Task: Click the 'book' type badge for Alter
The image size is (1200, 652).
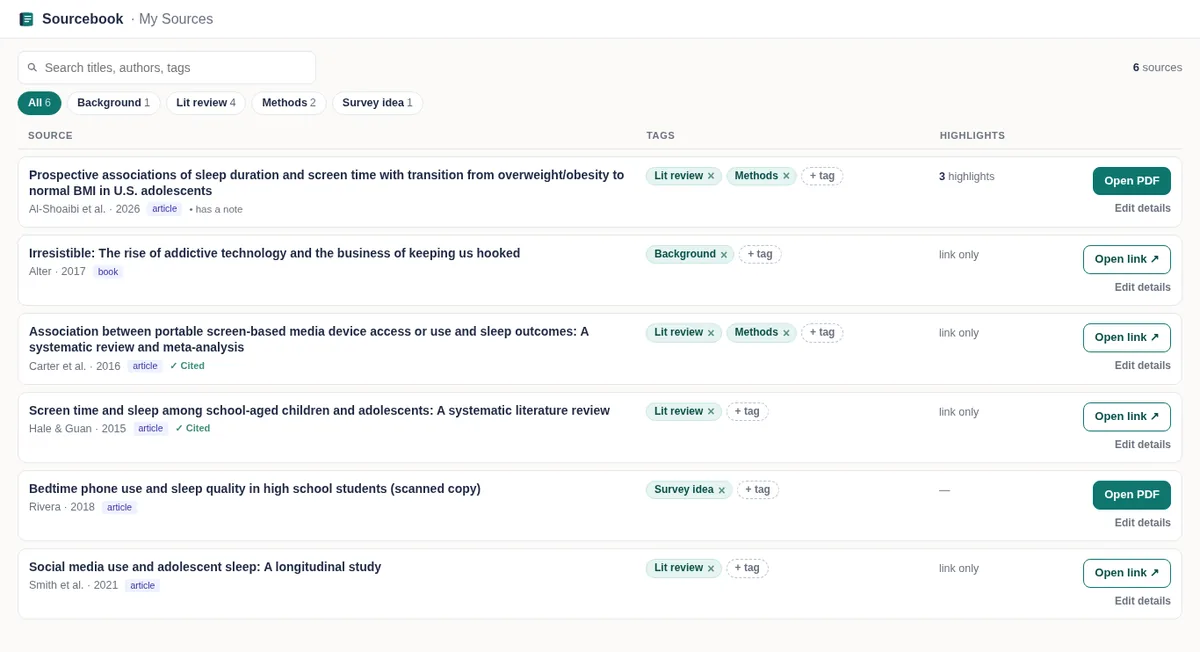Action: point(108,272)
